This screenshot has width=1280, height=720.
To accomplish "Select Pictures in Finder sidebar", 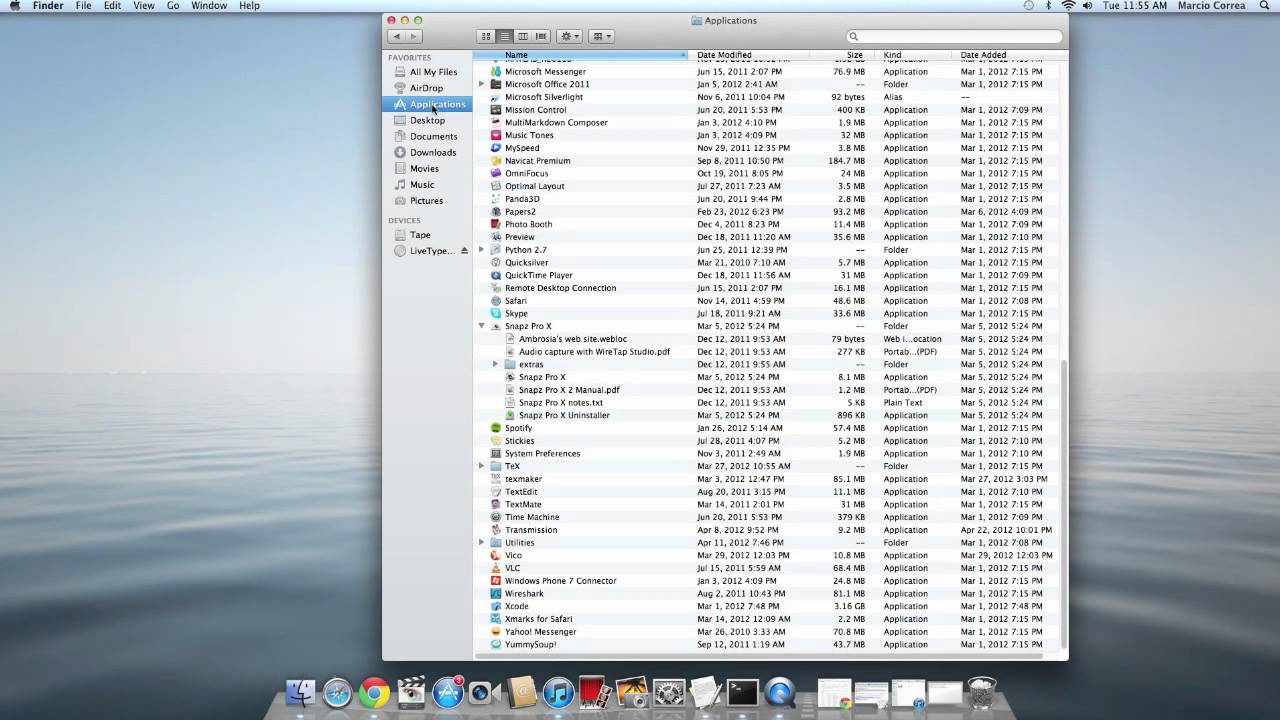I will point(427,200).
